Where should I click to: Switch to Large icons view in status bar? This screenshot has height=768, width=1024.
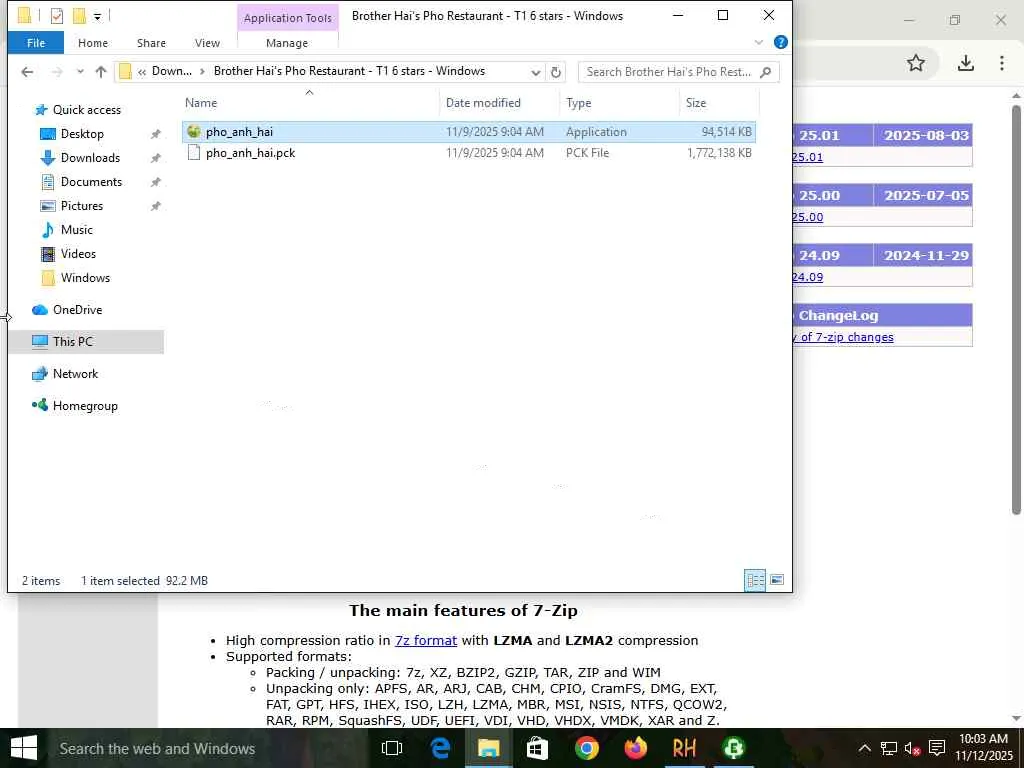(777, 580)
